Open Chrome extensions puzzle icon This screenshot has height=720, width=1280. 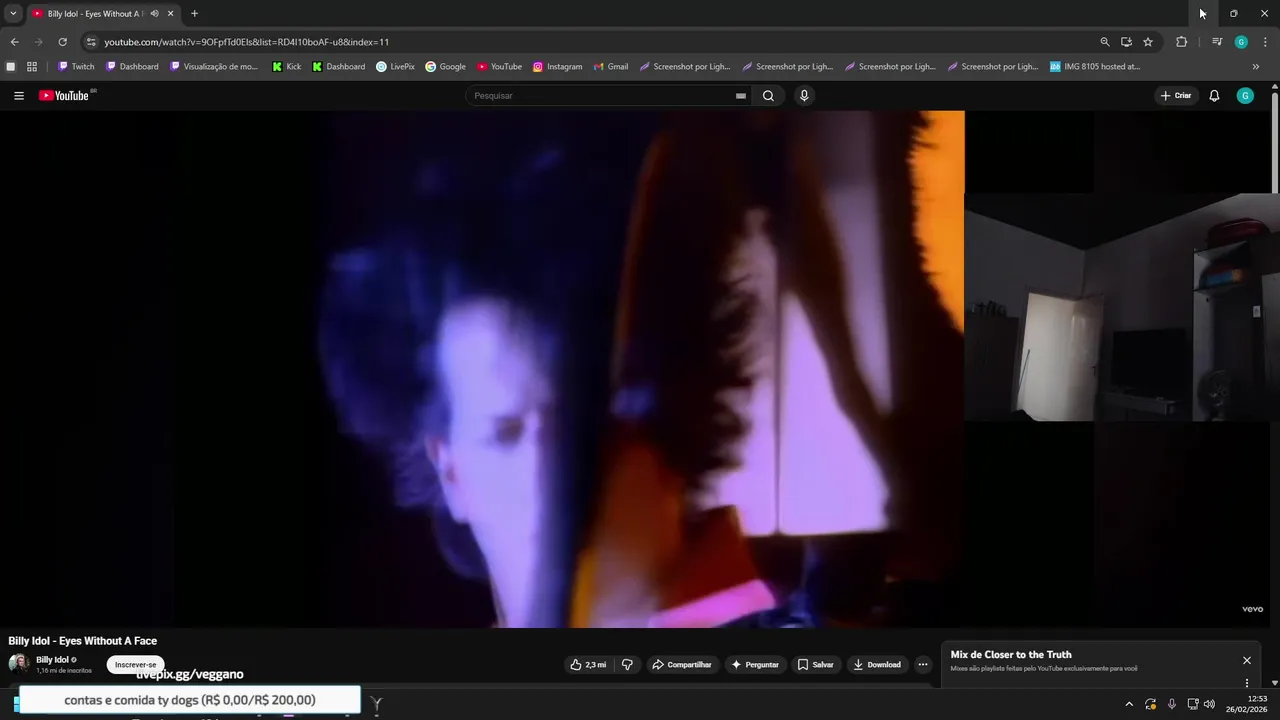click(x=1182, y=42)
